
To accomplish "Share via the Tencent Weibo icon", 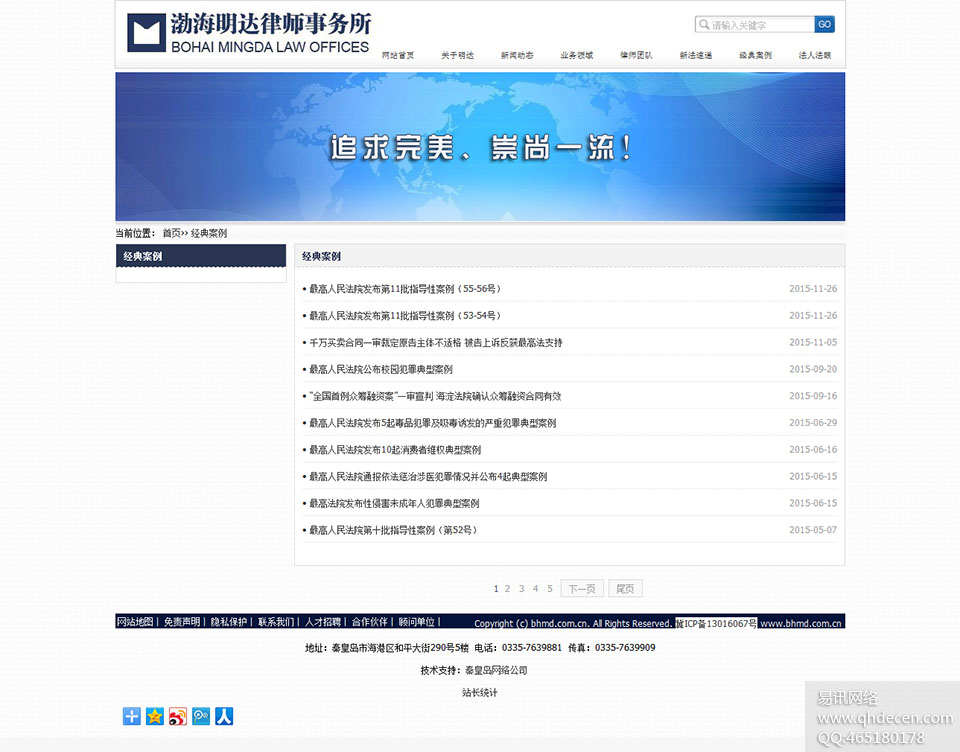I will [200, 716].
